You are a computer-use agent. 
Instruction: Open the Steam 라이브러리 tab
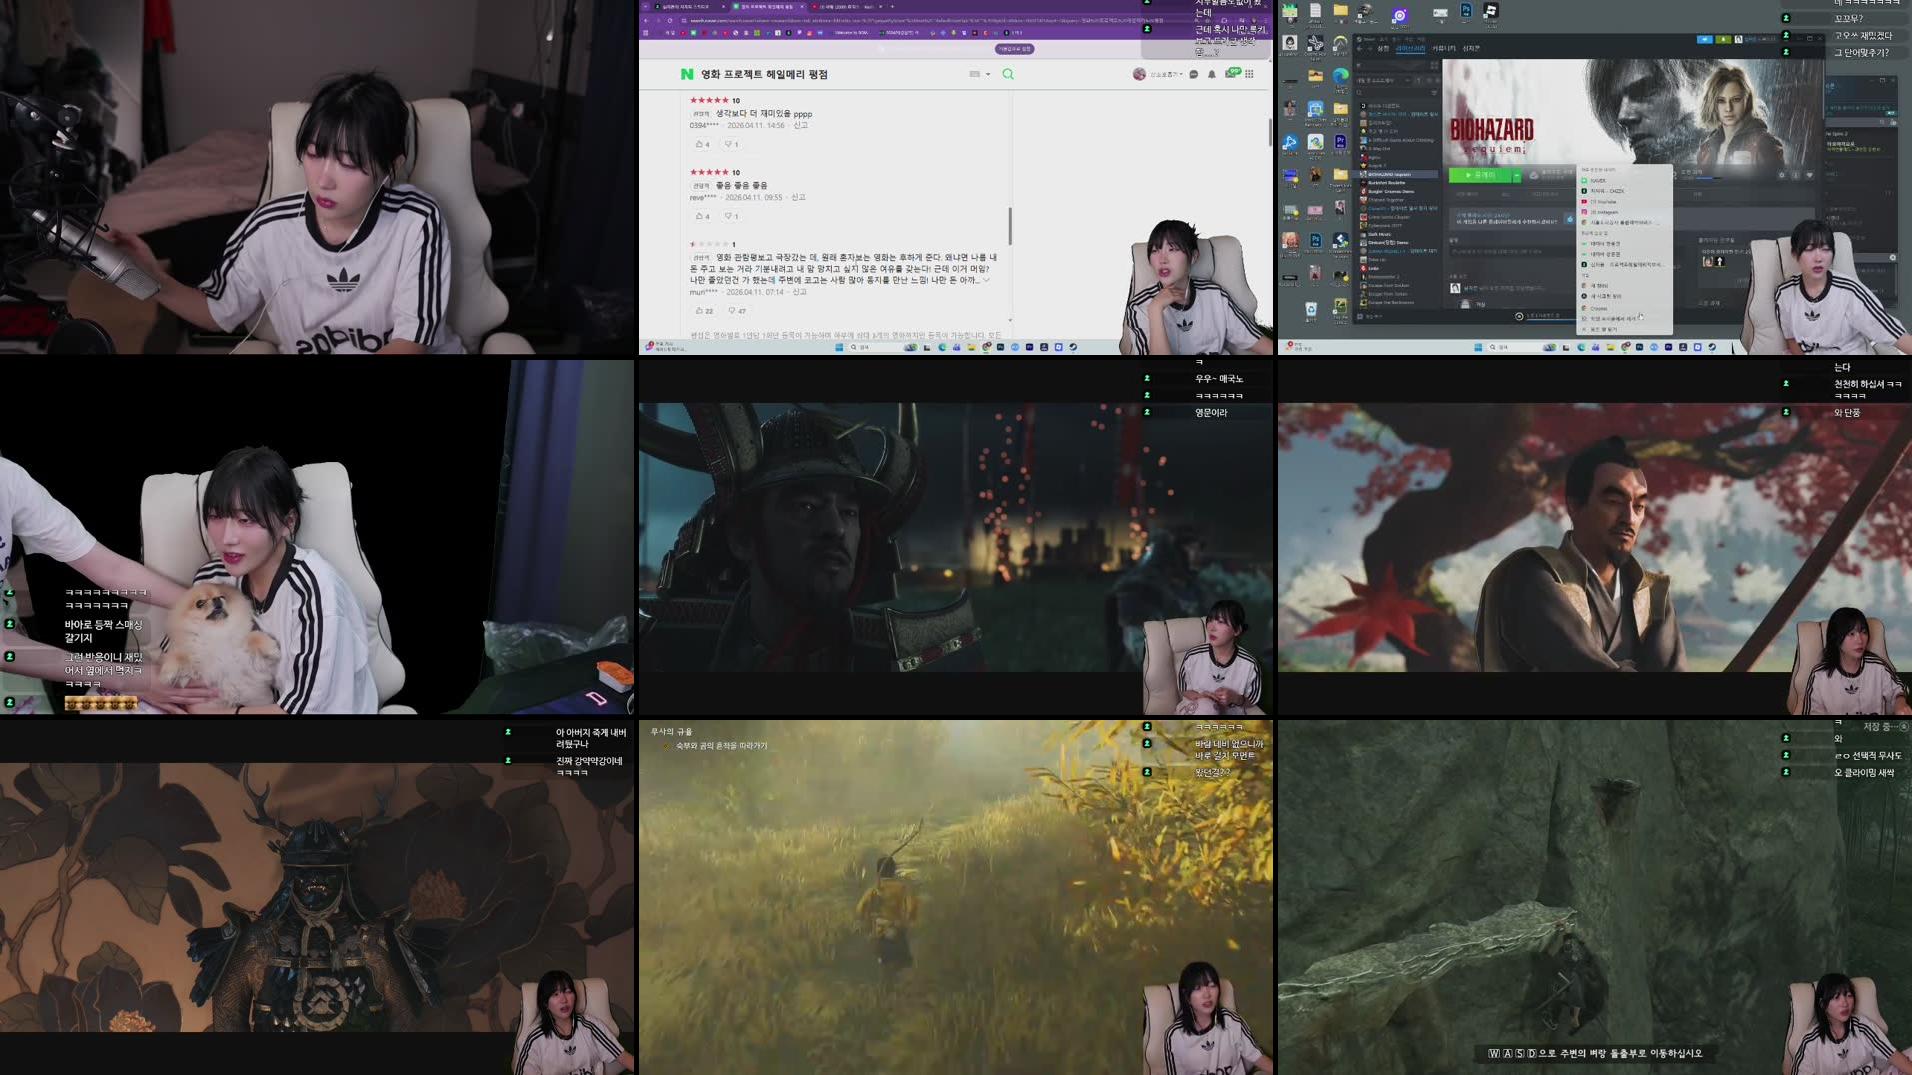tap(1410, 49)
